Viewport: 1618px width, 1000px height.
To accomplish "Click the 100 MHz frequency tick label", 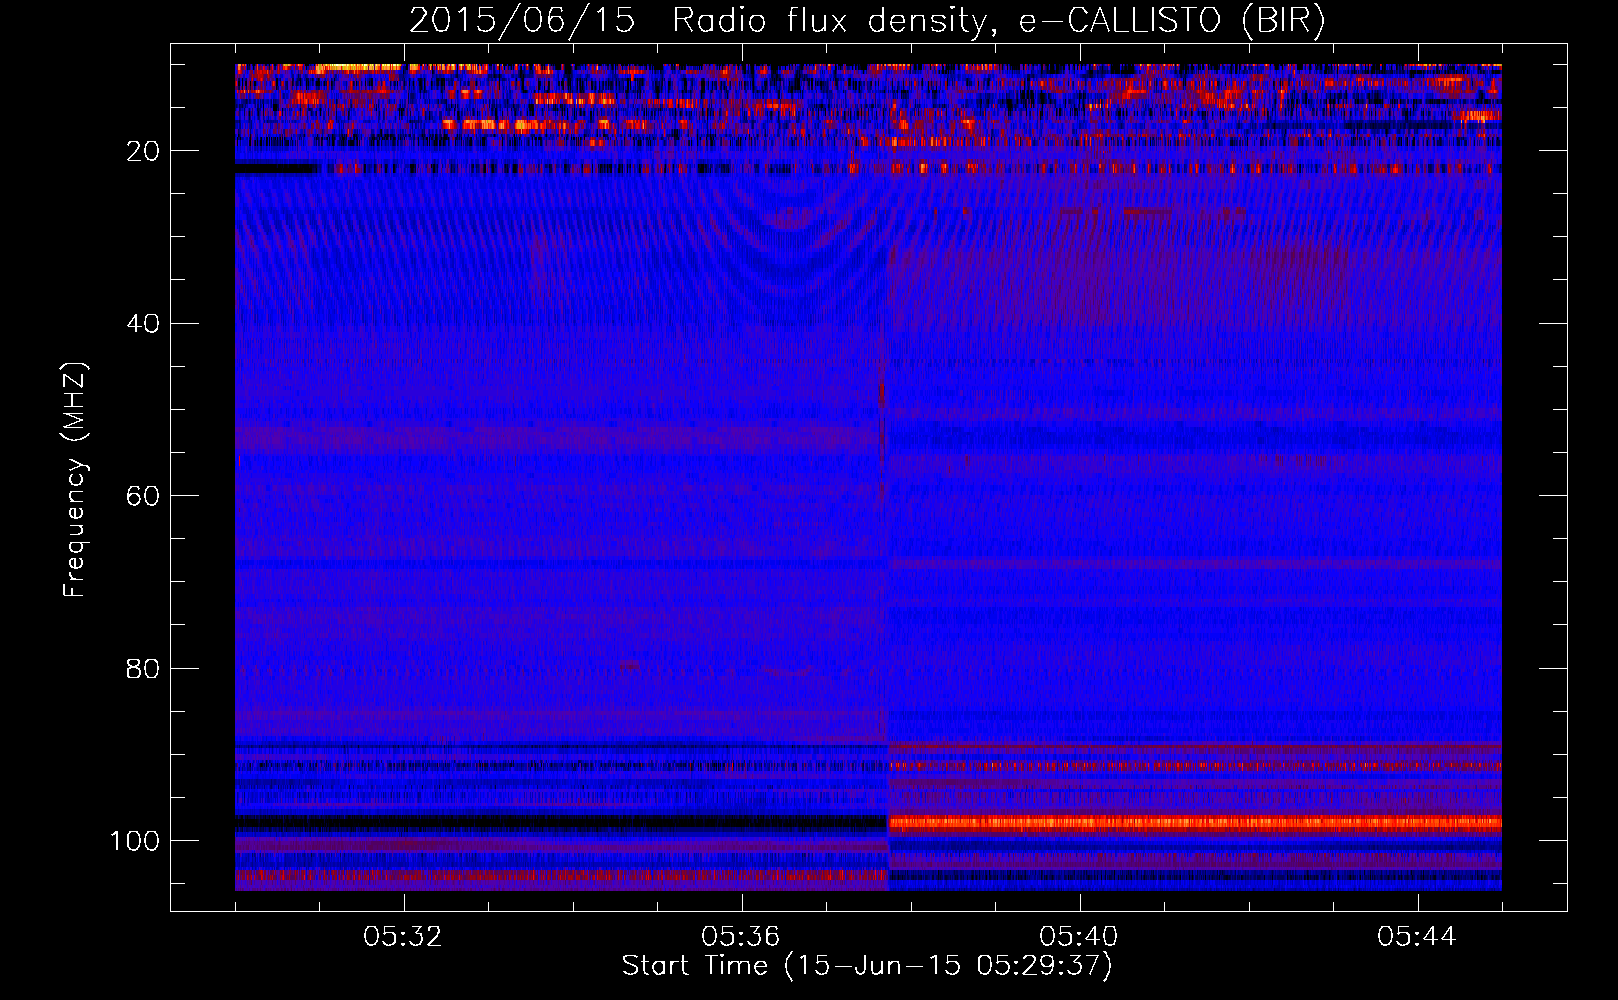I will 136,841.
